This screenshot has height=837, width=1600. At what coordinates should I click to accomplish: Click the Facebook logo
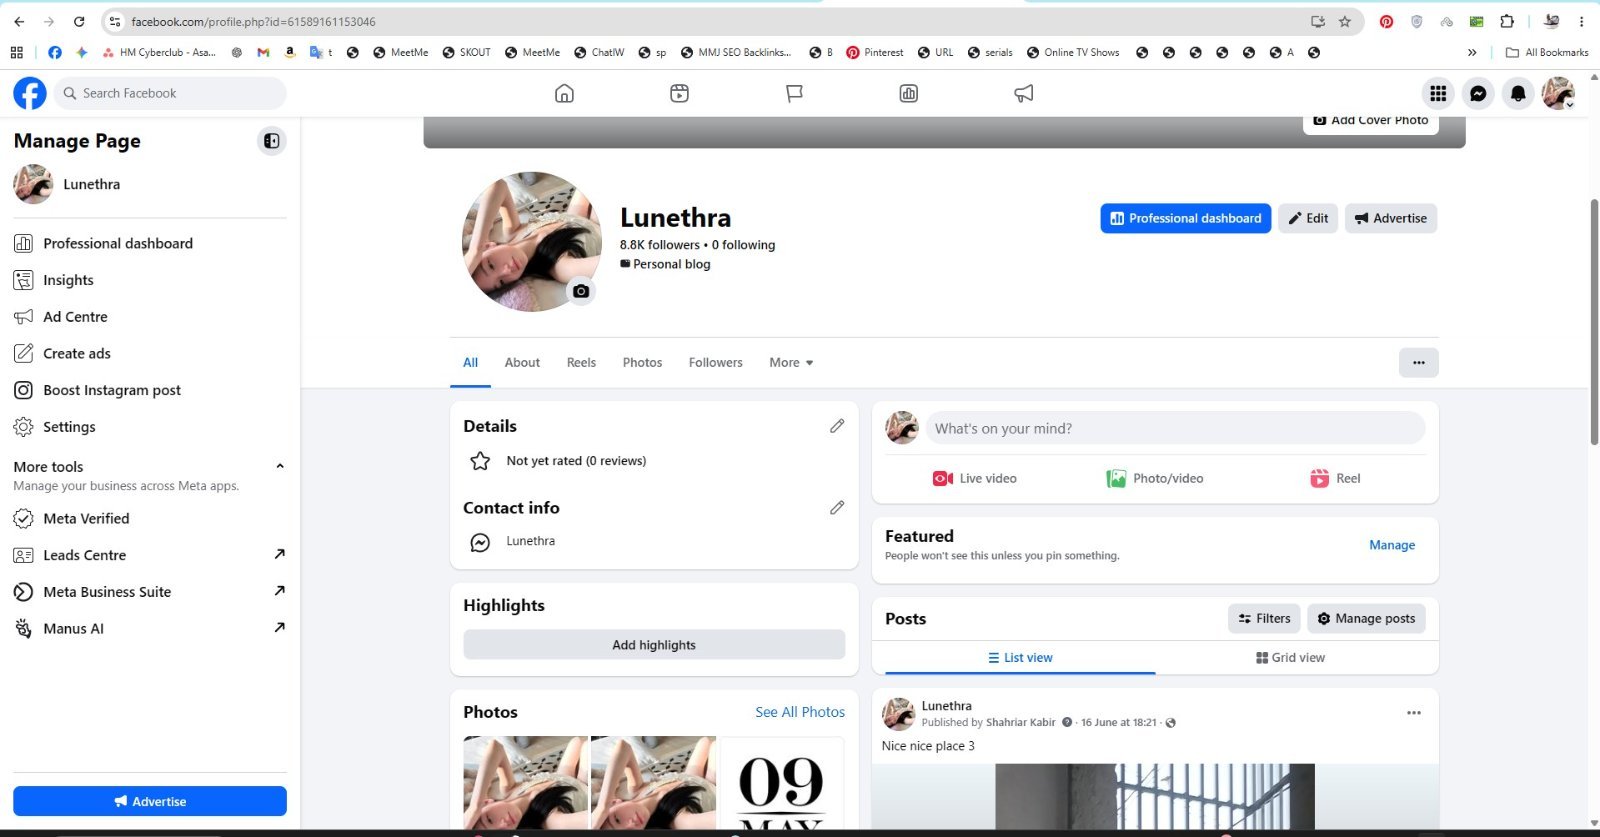[x=30, y=93]
